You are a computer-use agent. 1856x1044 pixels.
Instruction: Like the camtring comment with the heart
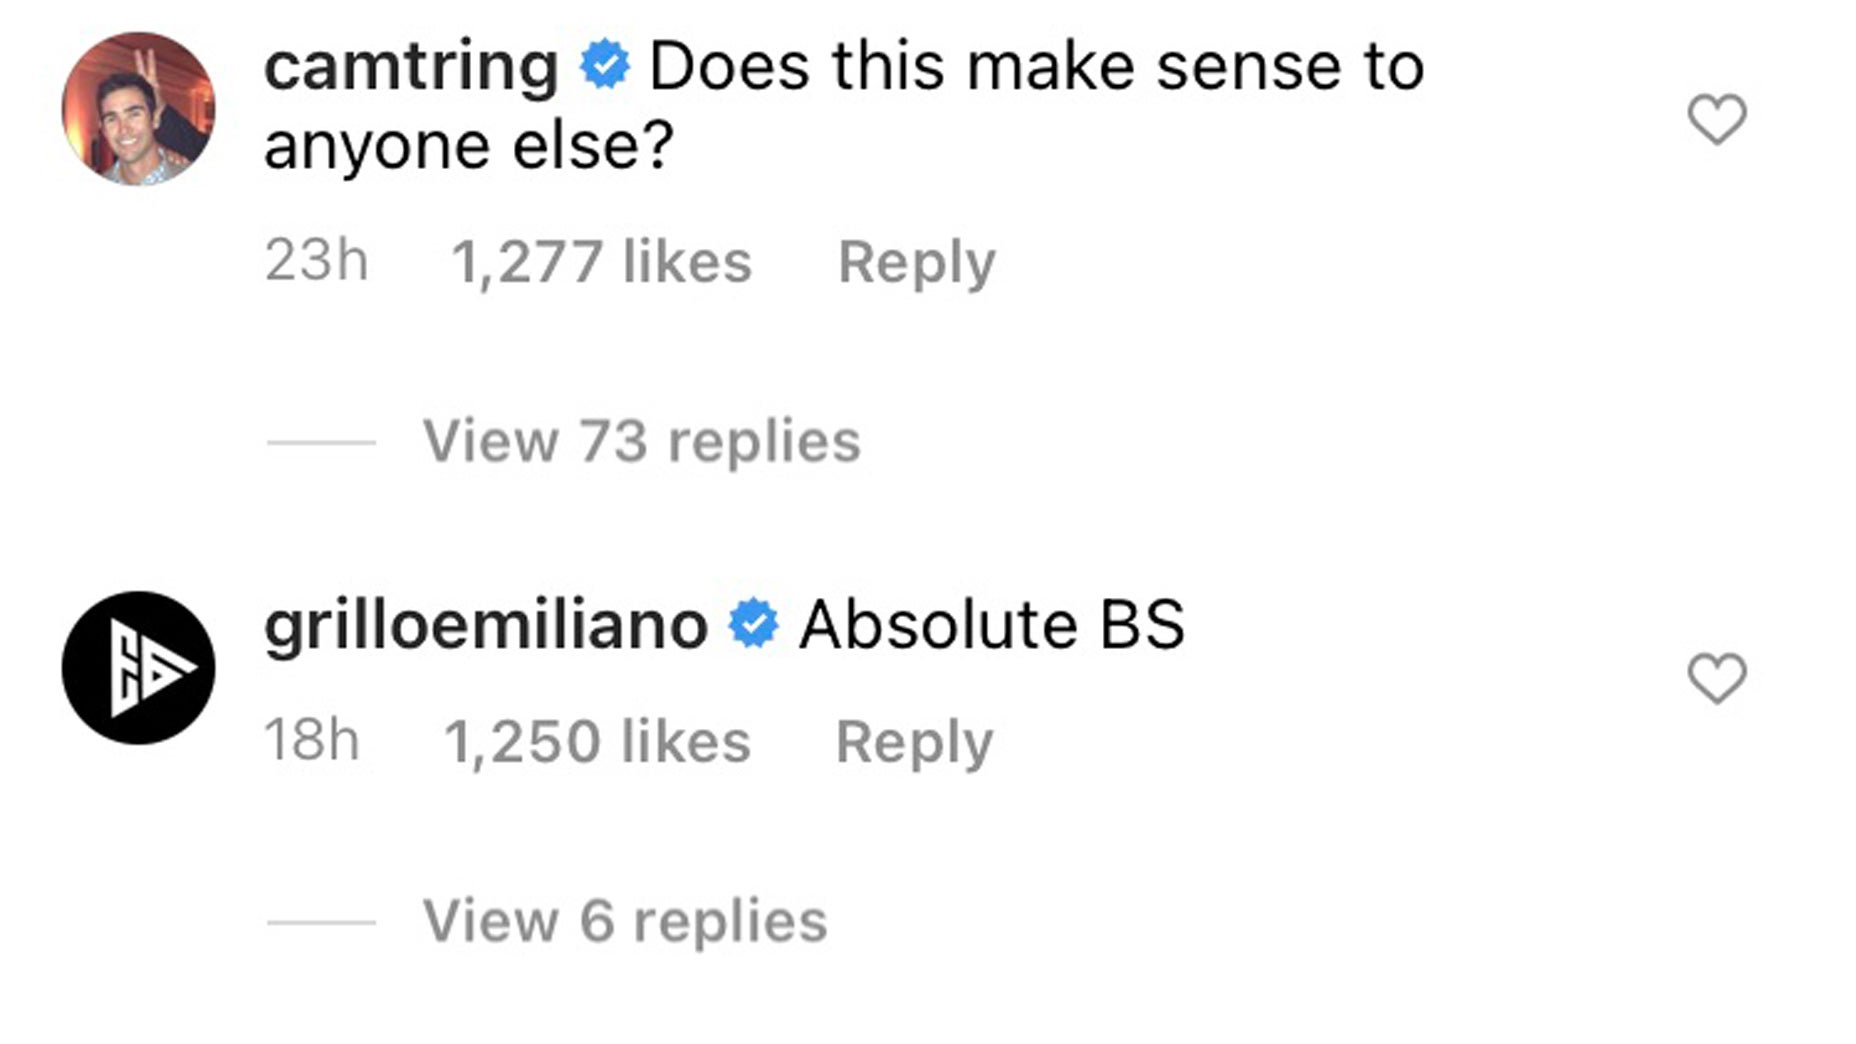pos(1716,119)
